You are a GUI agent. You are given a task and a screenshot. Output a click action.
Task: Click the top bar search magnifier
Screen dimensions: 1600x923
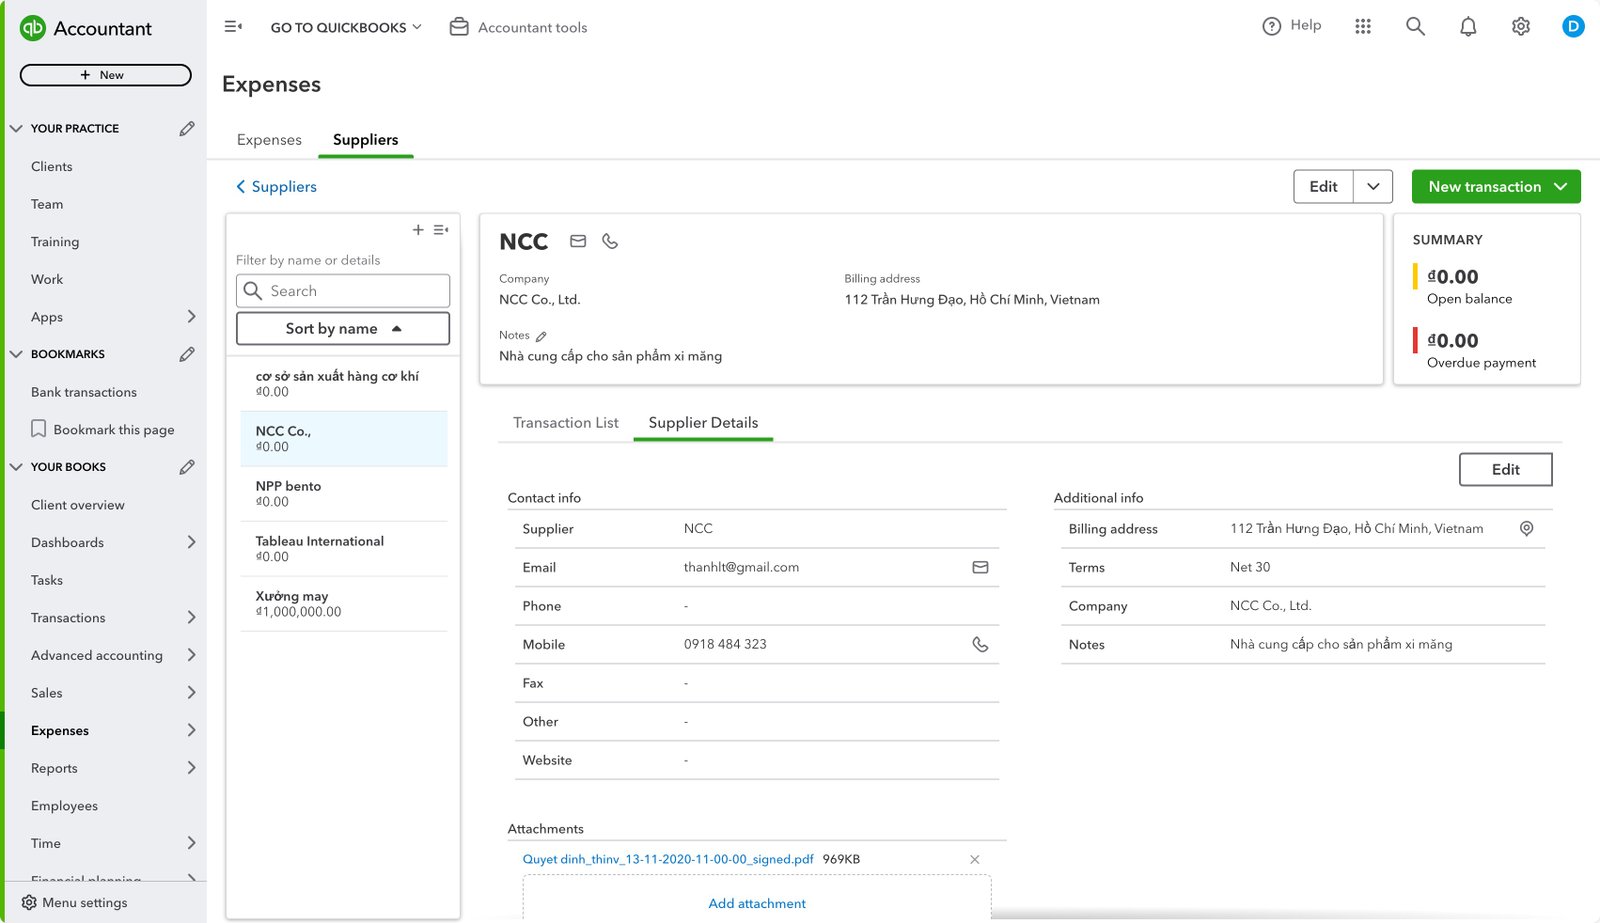pos(1415,27)
